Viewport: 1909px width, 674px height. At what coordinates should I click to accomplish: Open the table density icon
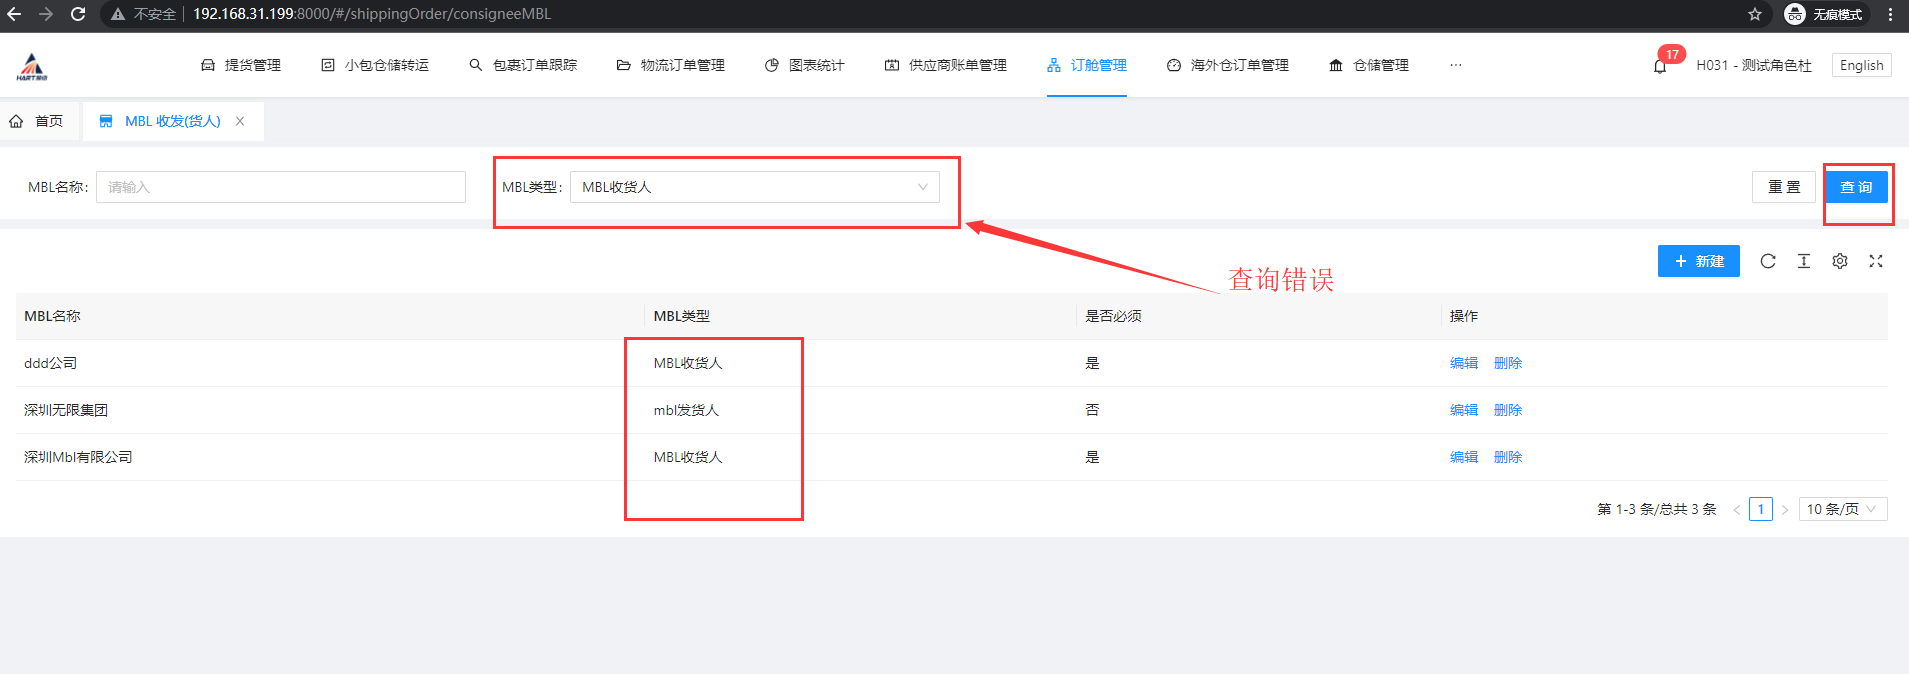click(1804, 261)
